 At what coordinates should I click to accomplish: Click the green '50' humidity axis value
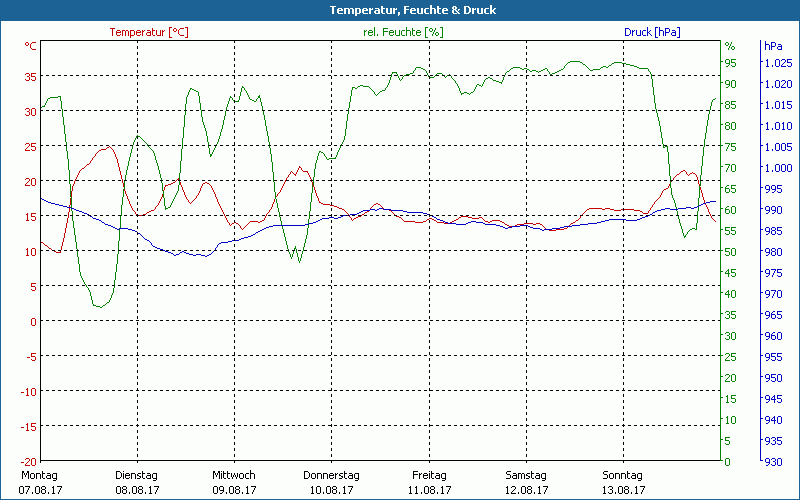pos(731,252)
